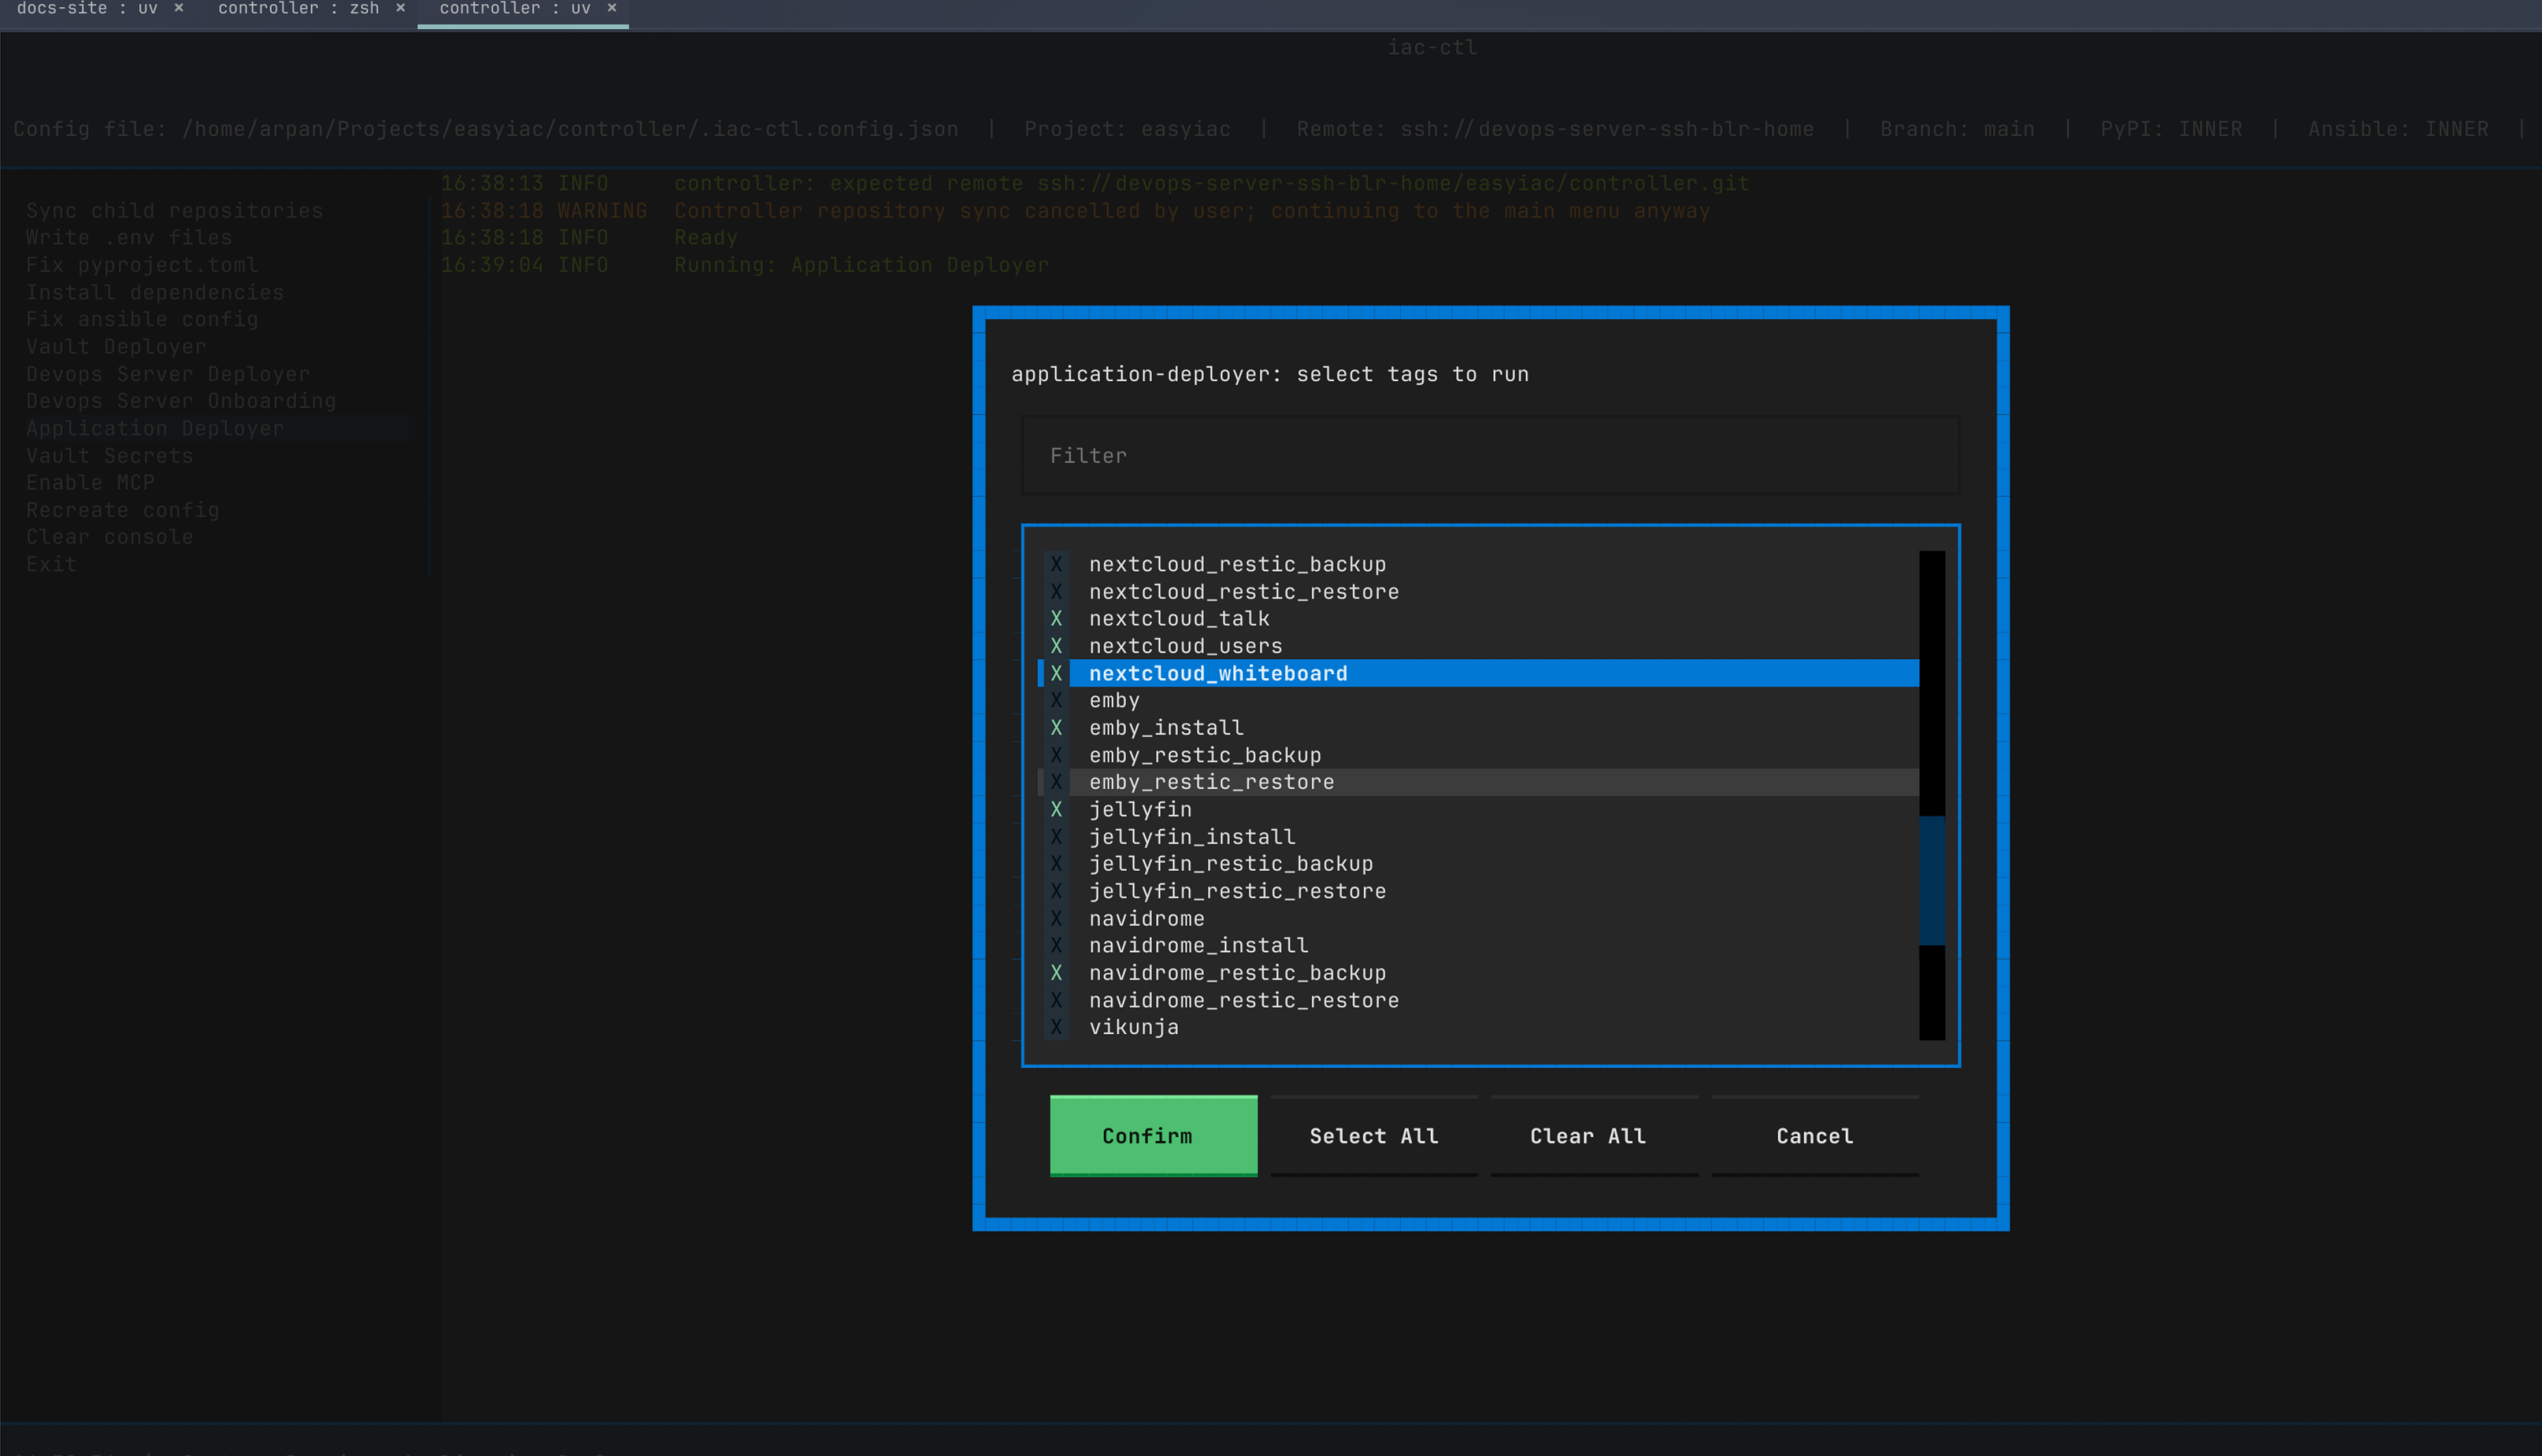Uncheck the emby_install tag
The width and height of the screenshot is (2542, 1456).
[1479, 728]
